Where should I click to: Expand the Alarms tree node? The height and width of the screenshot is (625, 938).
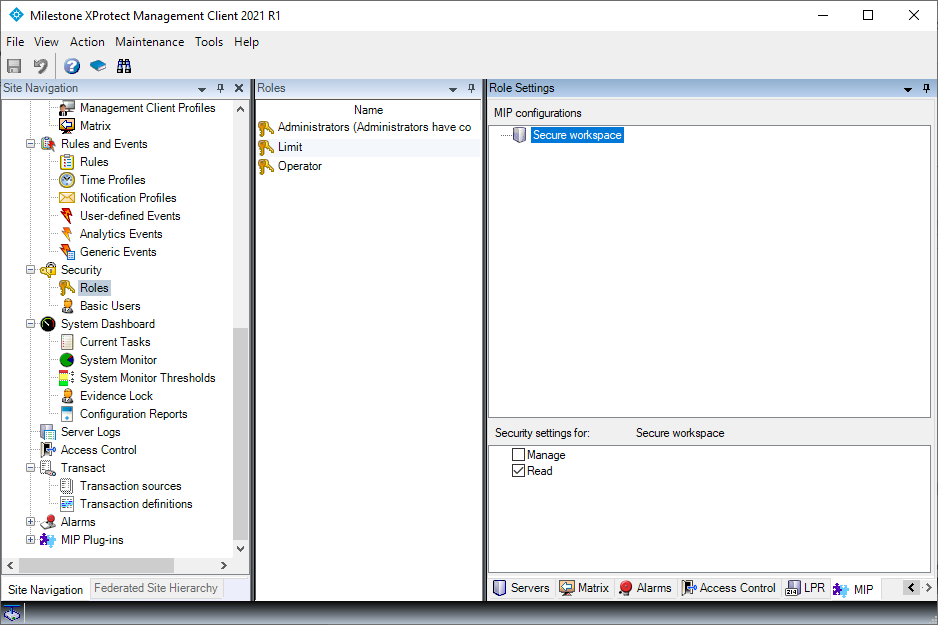pos(30,521)
